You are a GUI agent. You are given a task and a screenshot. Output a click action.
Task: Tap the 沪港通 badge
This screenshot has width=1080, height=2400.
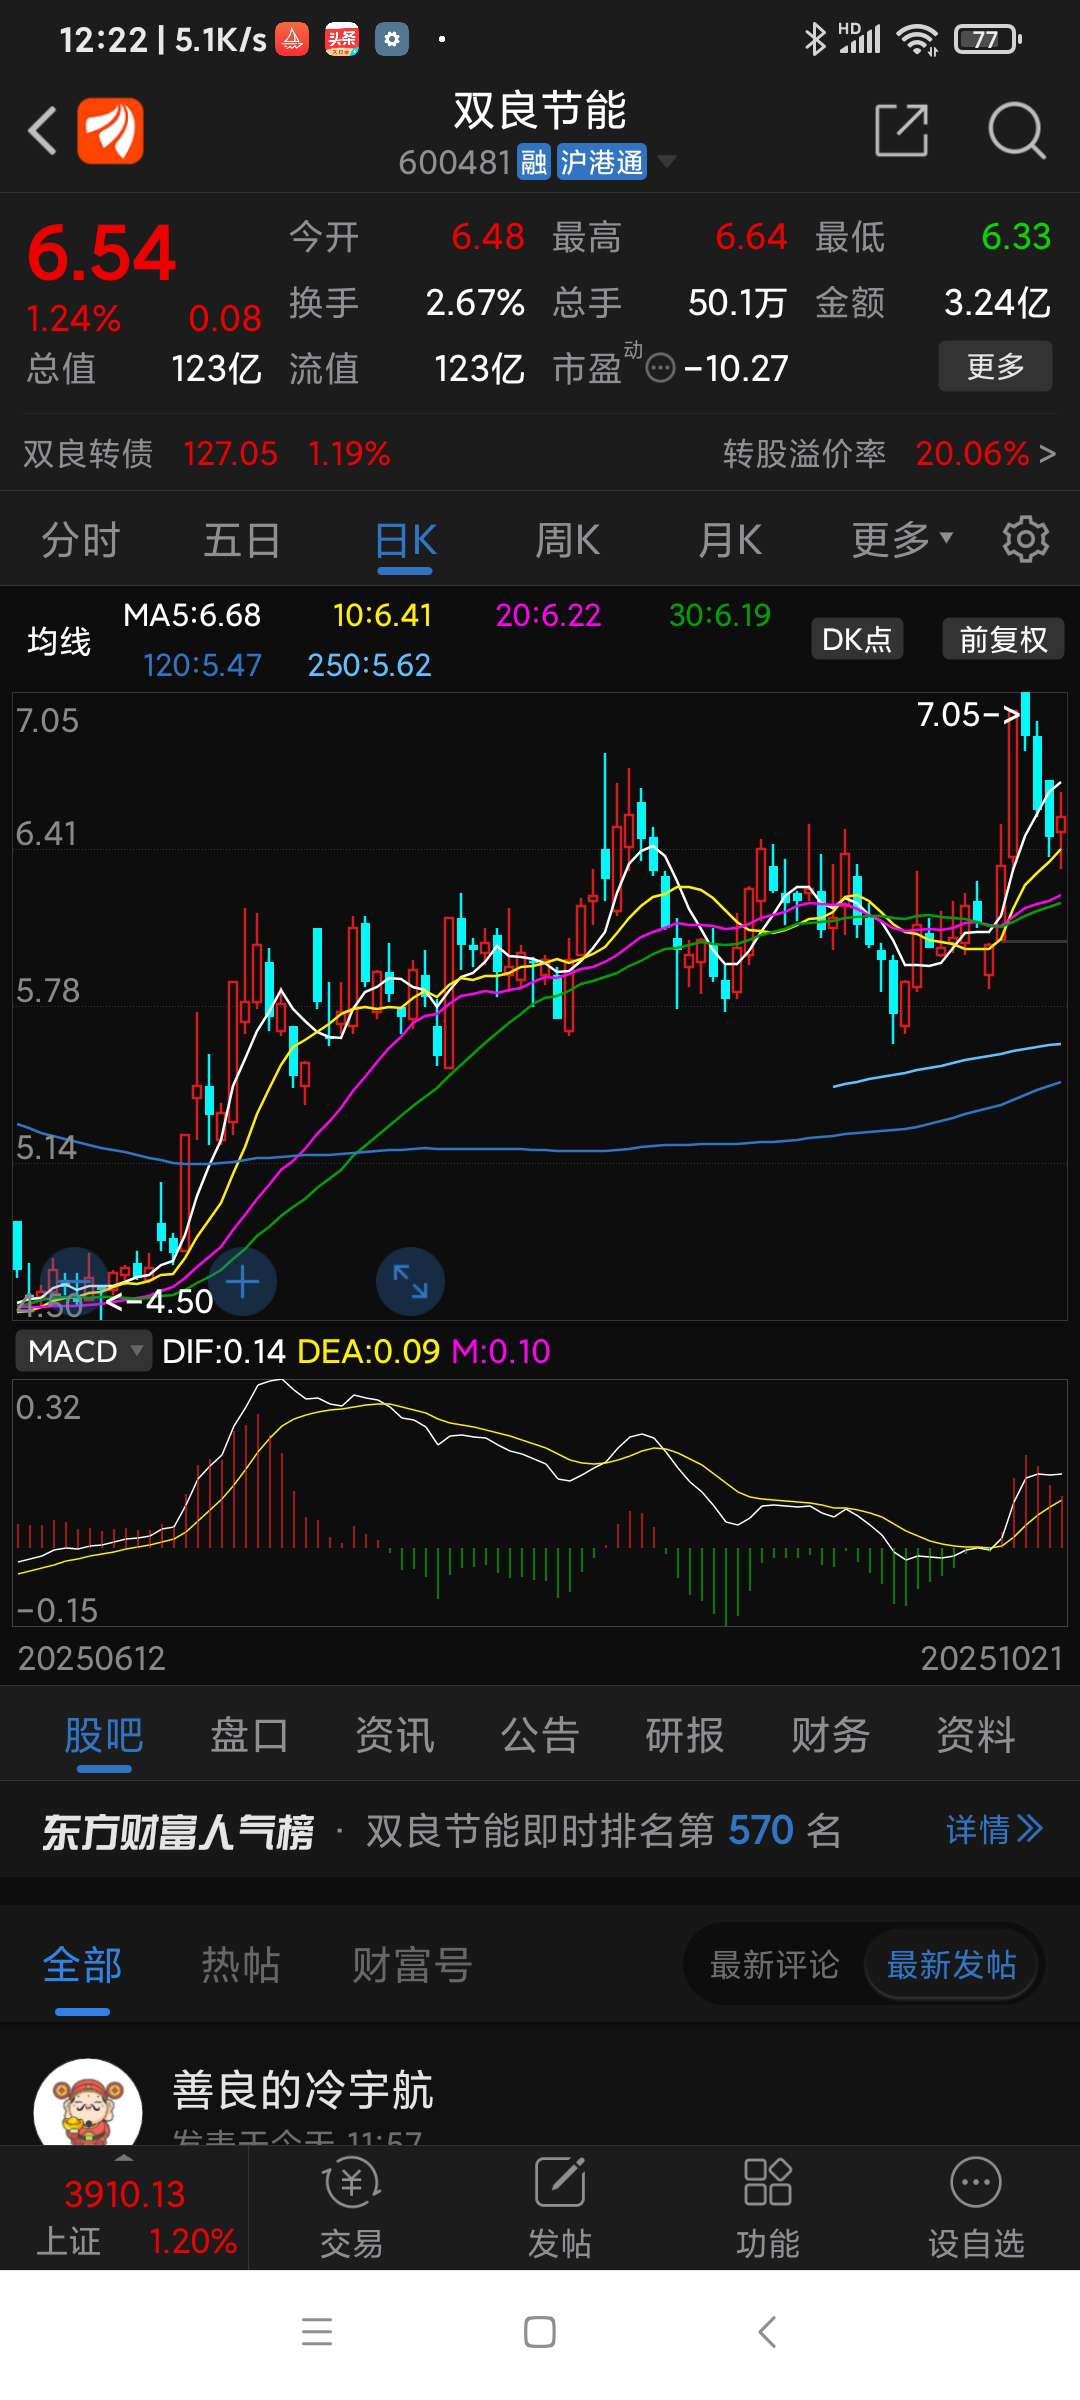click(x=602, y=162)
